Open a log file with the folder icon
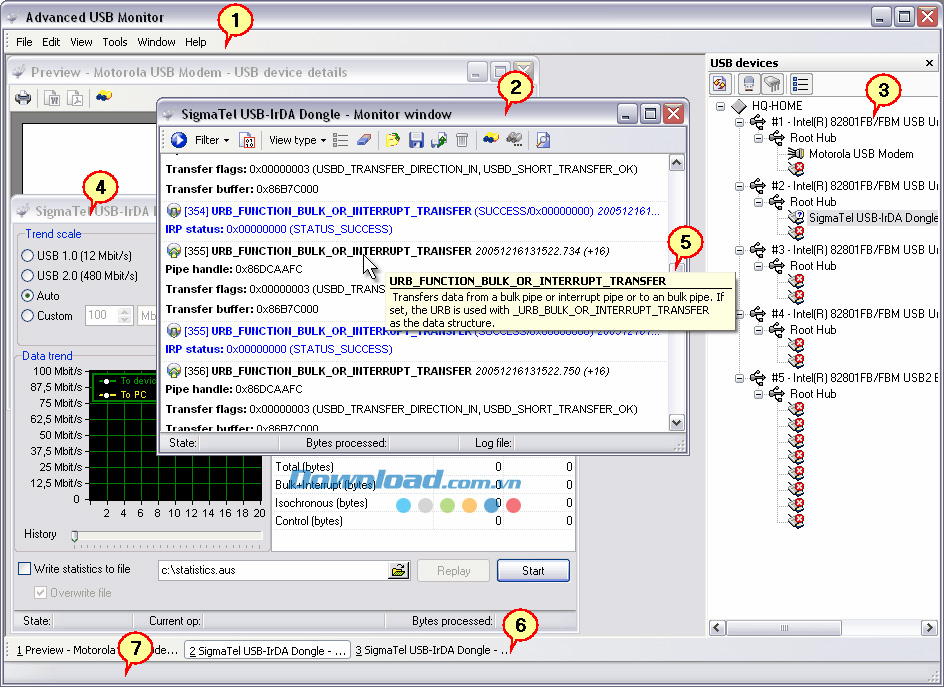 point(393,140)
